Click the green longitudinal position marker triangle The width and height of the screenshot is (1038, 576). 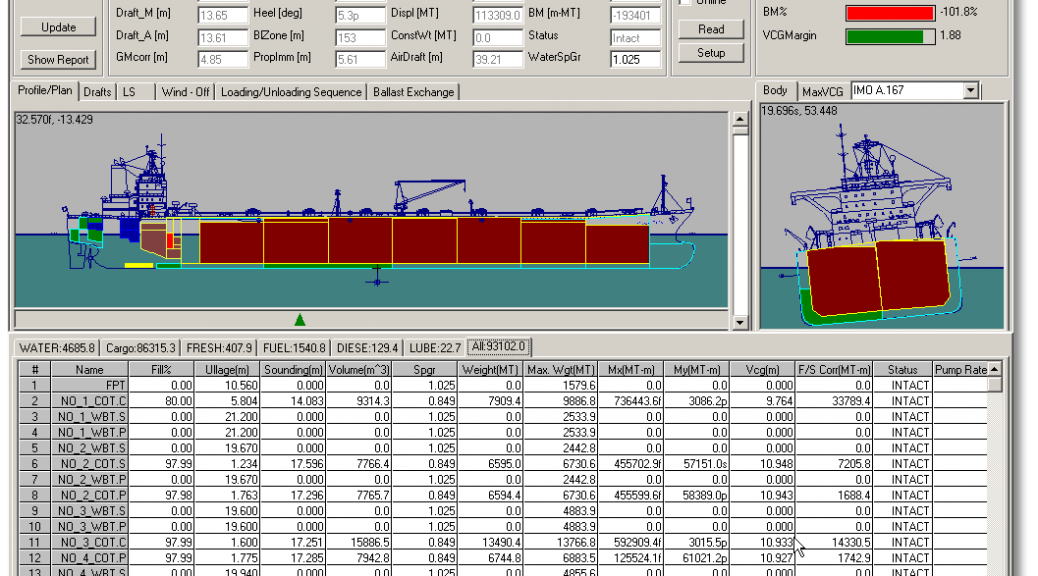pyautogui.click(x=300, y=320)
